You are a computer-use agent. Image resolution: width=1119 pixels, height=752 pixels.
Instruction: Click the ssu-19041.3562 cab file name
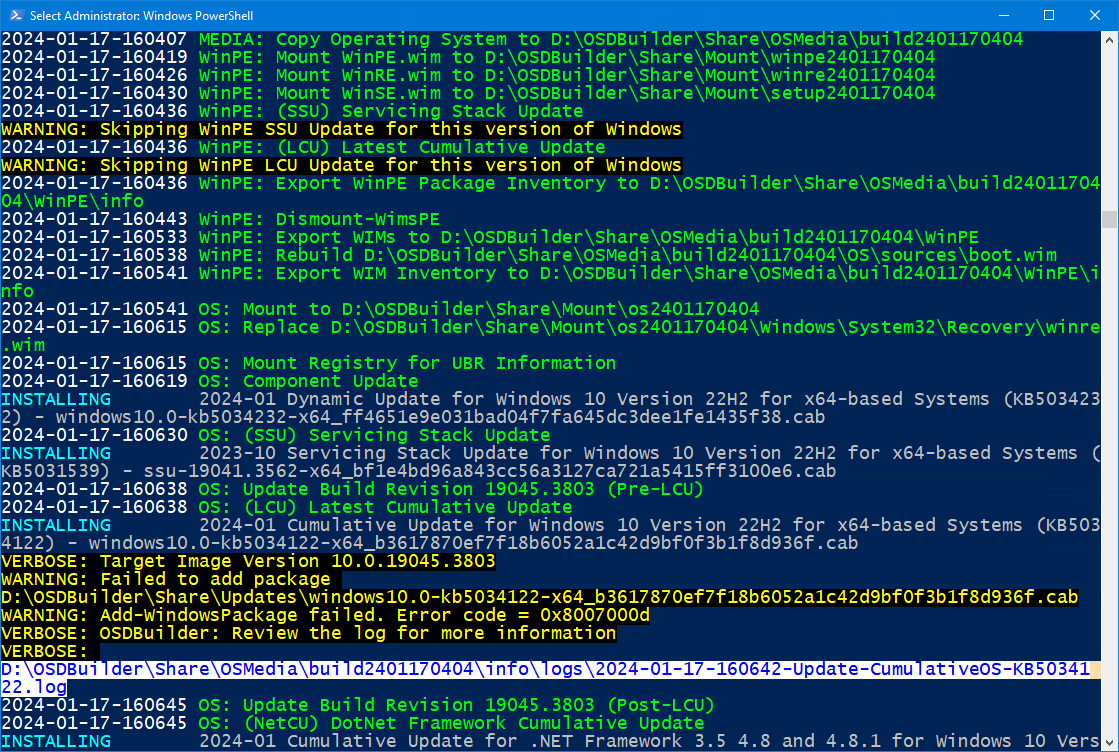(490, 471)
